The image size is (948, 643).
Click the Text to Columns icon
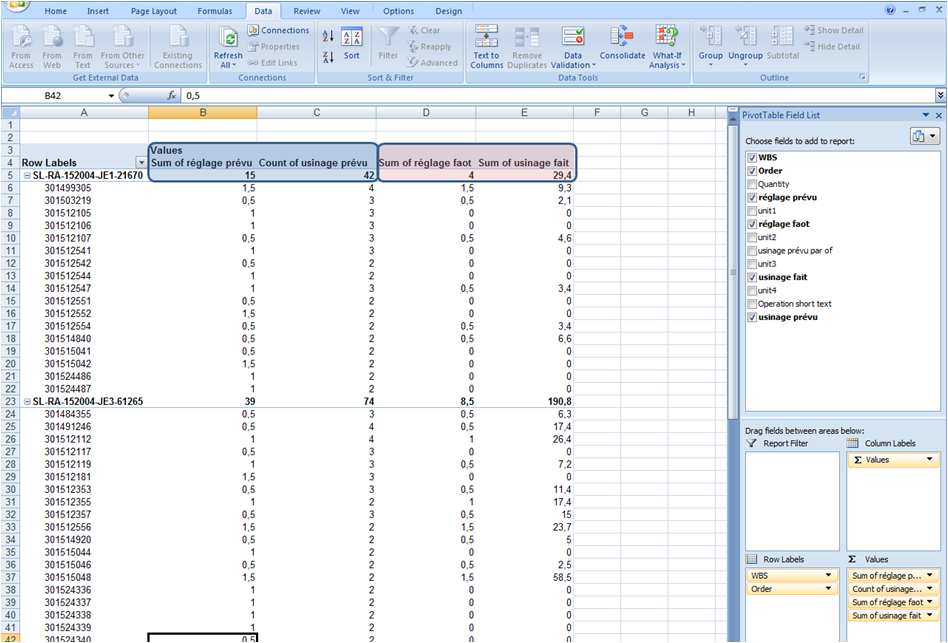tap(486, 38)
